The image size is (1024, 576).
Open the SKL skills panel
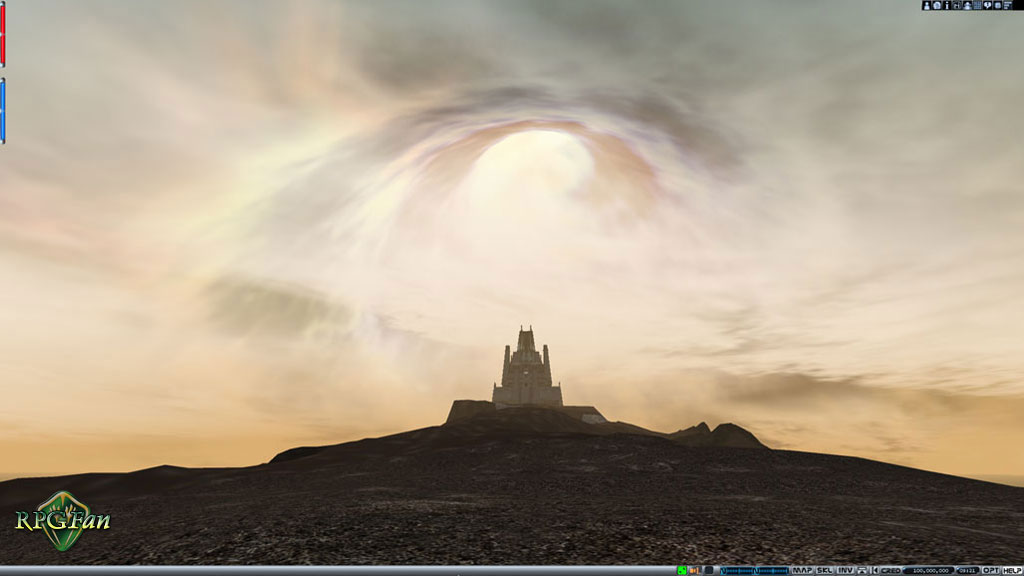pos(824,571)
